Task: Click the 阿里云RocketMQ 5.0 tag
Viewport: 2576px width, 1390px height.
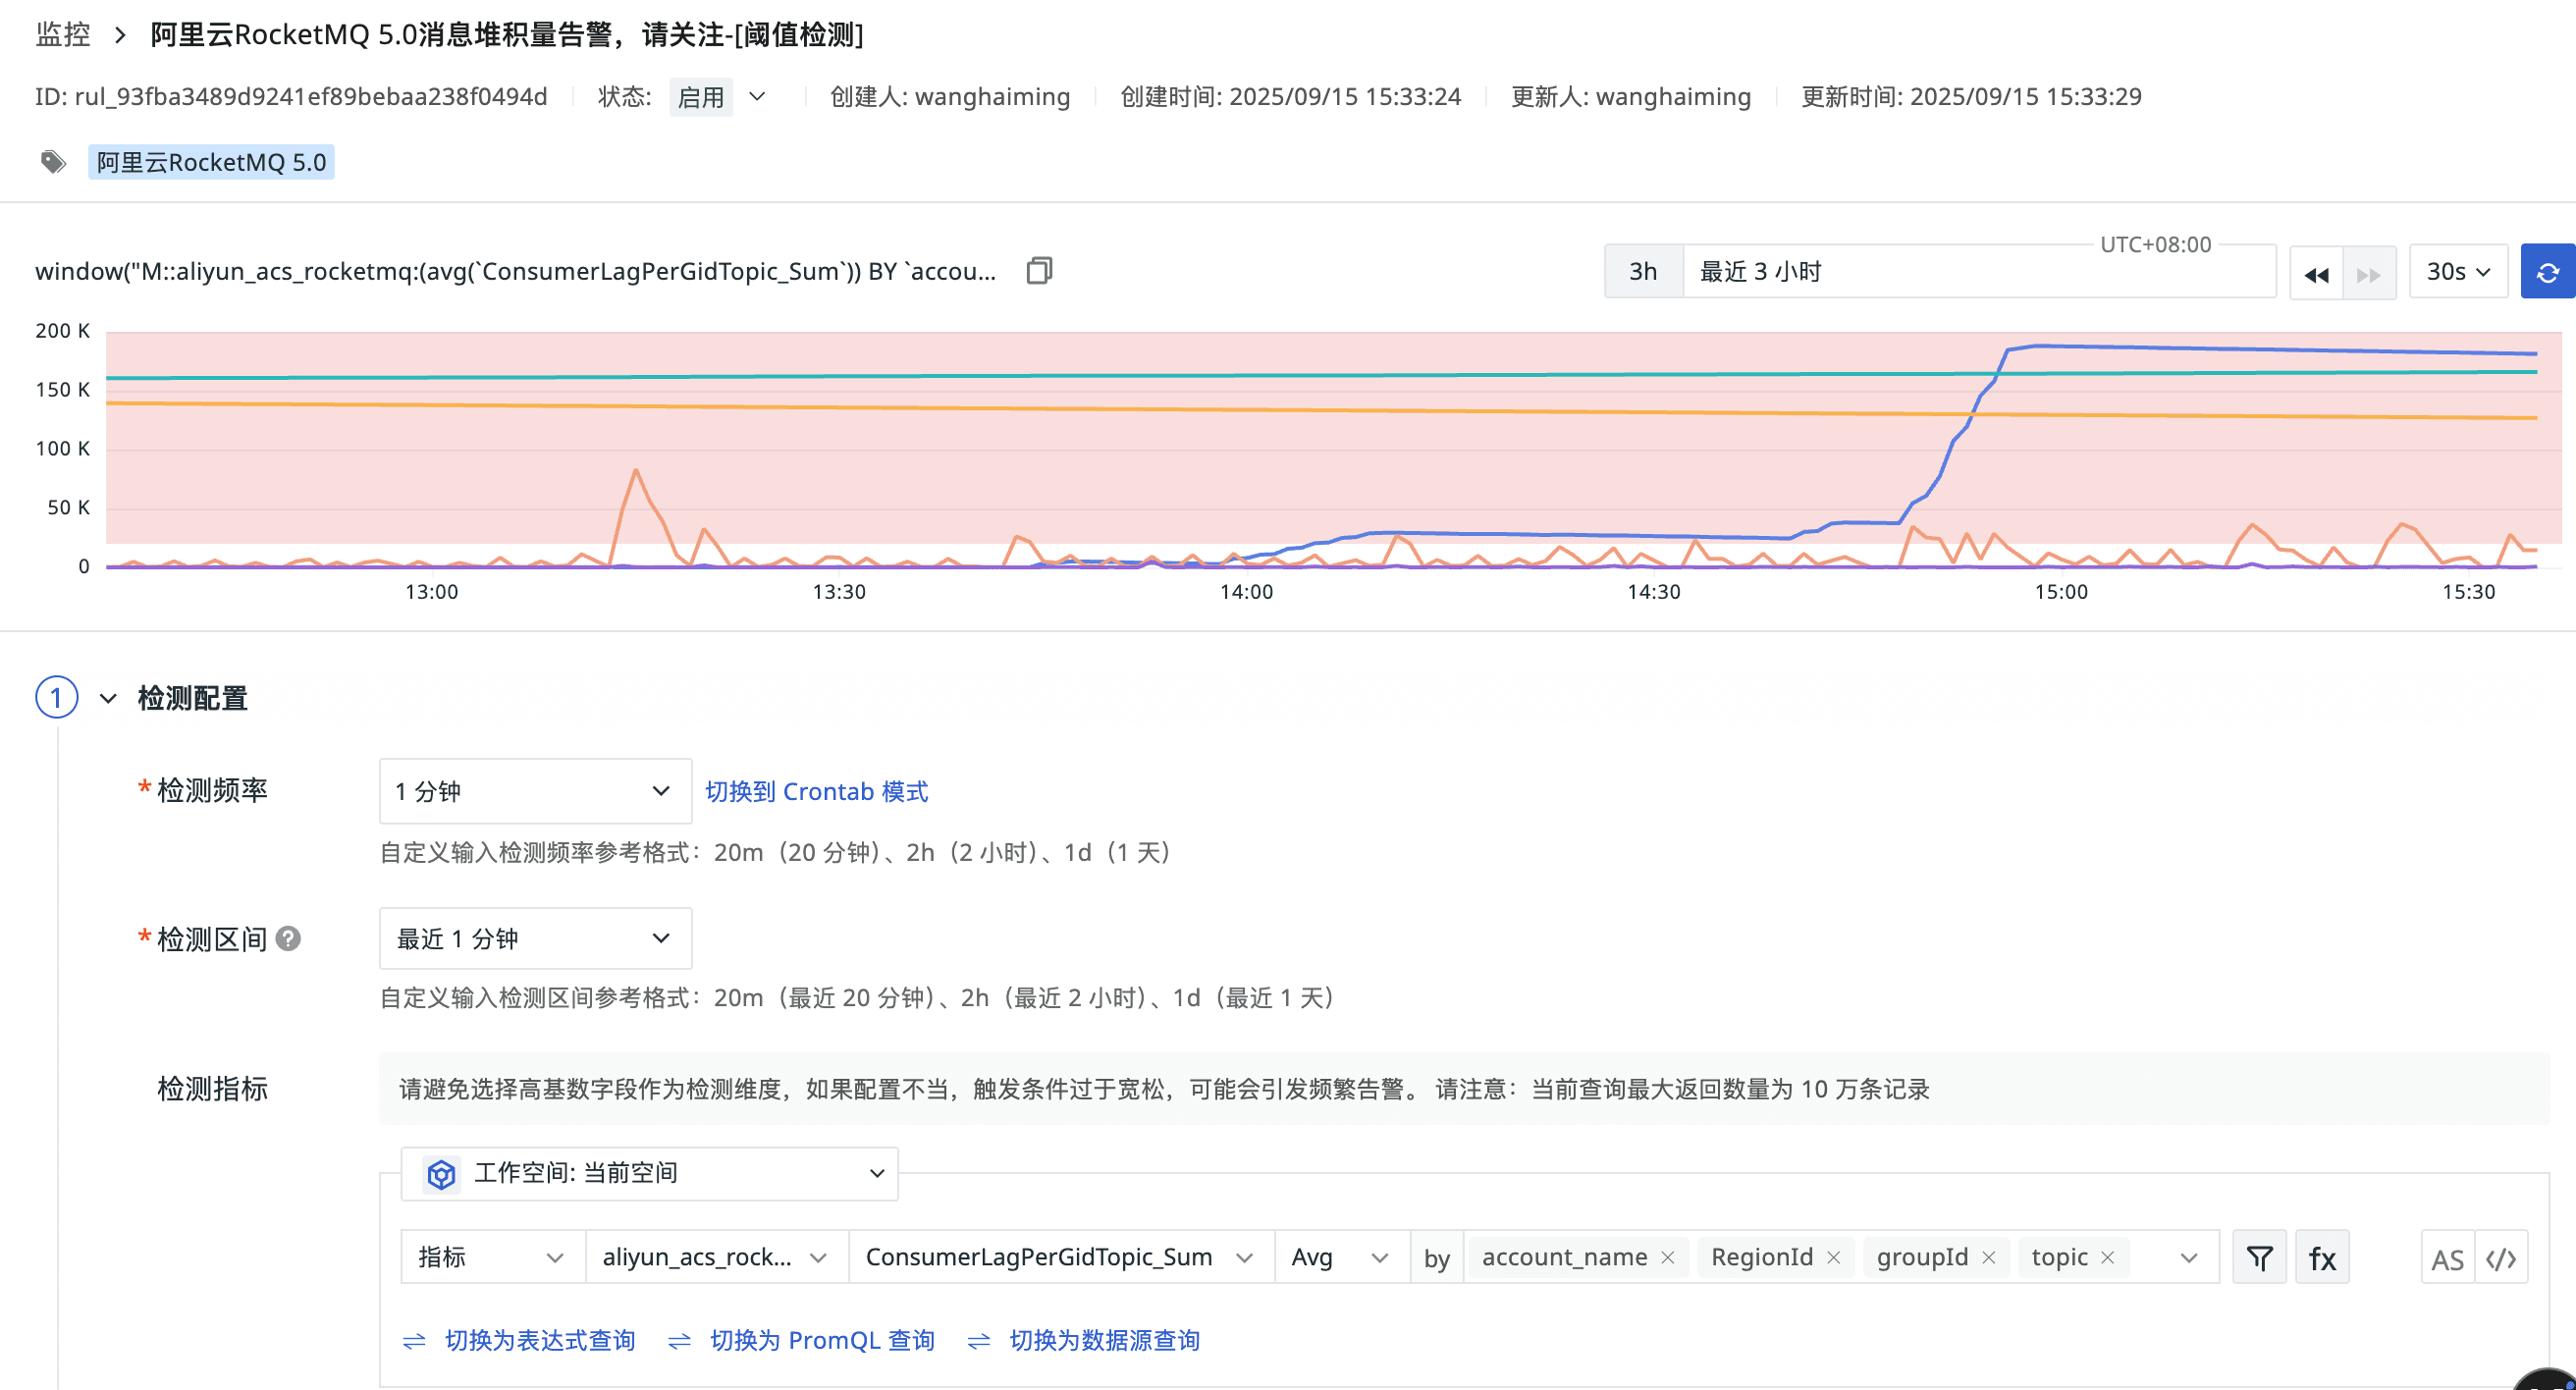Action: [211, 162]
